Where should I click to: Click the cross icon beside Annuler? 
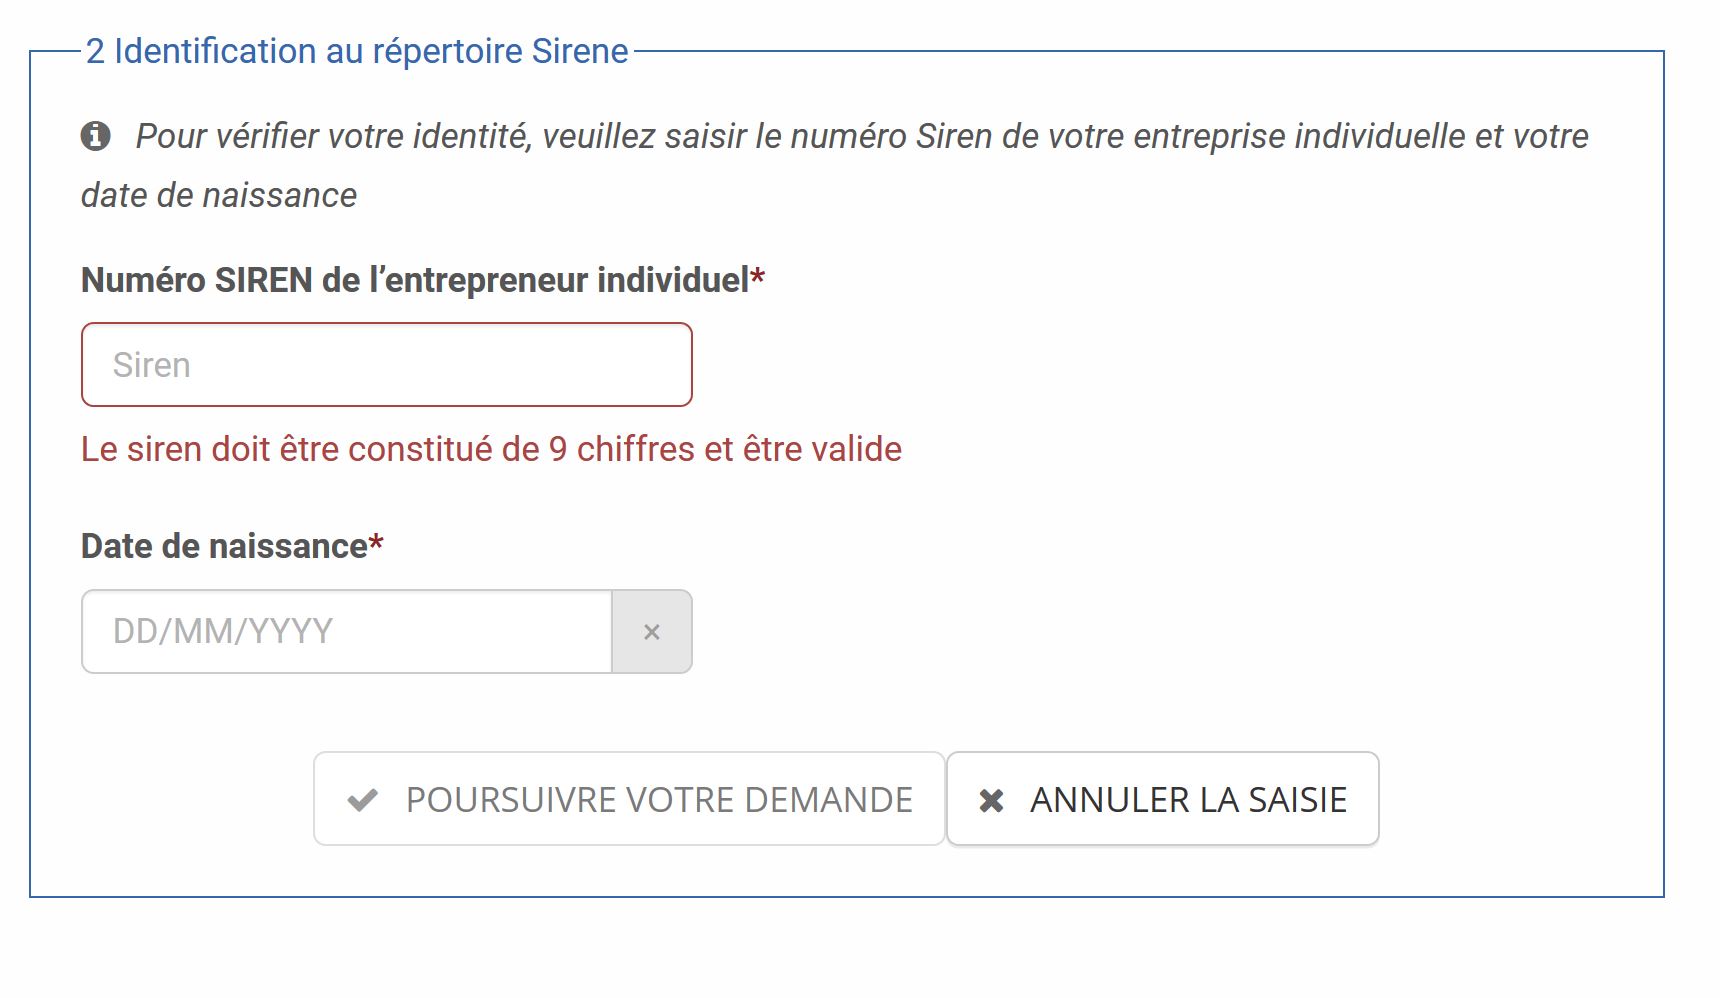pos(991,800)
